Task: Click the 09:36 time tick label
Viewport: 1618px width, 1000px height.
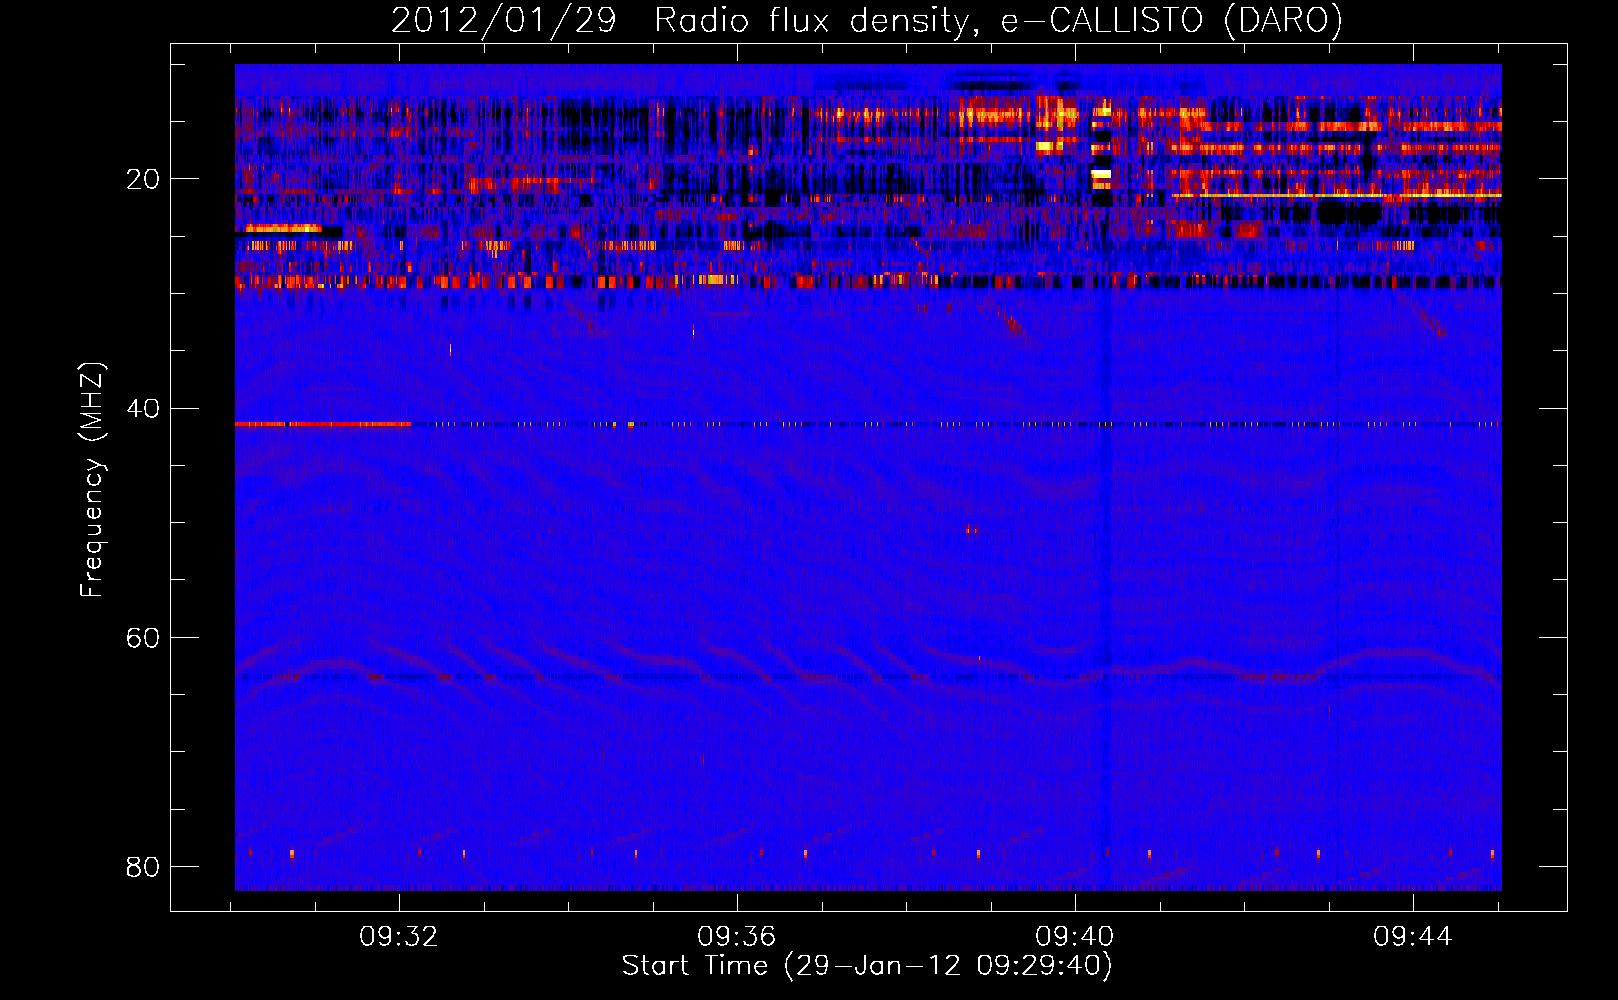Action: point(737,937)
